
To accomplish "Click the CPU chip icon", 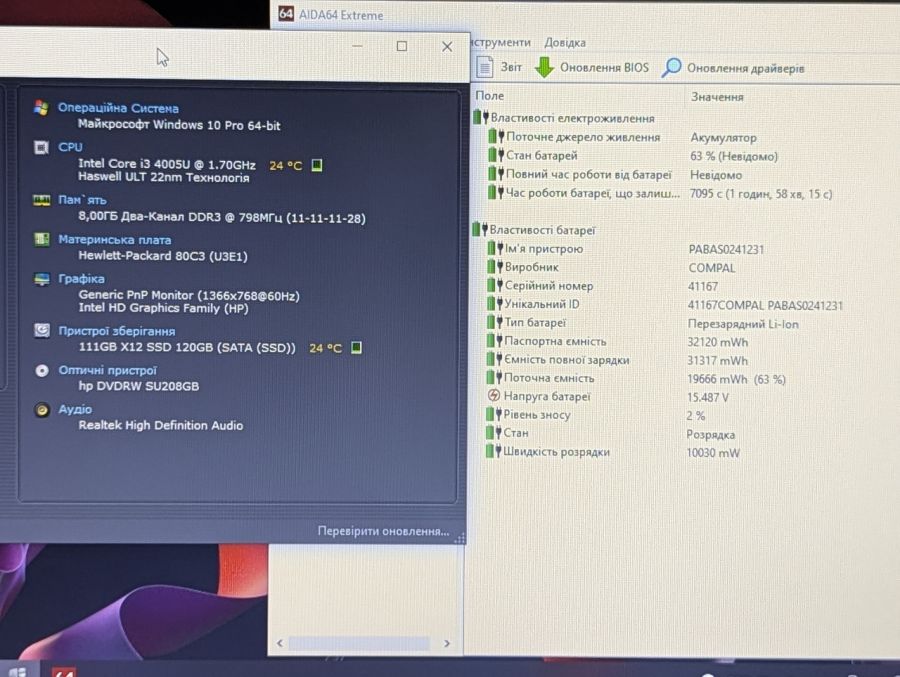I will [41, 148].
